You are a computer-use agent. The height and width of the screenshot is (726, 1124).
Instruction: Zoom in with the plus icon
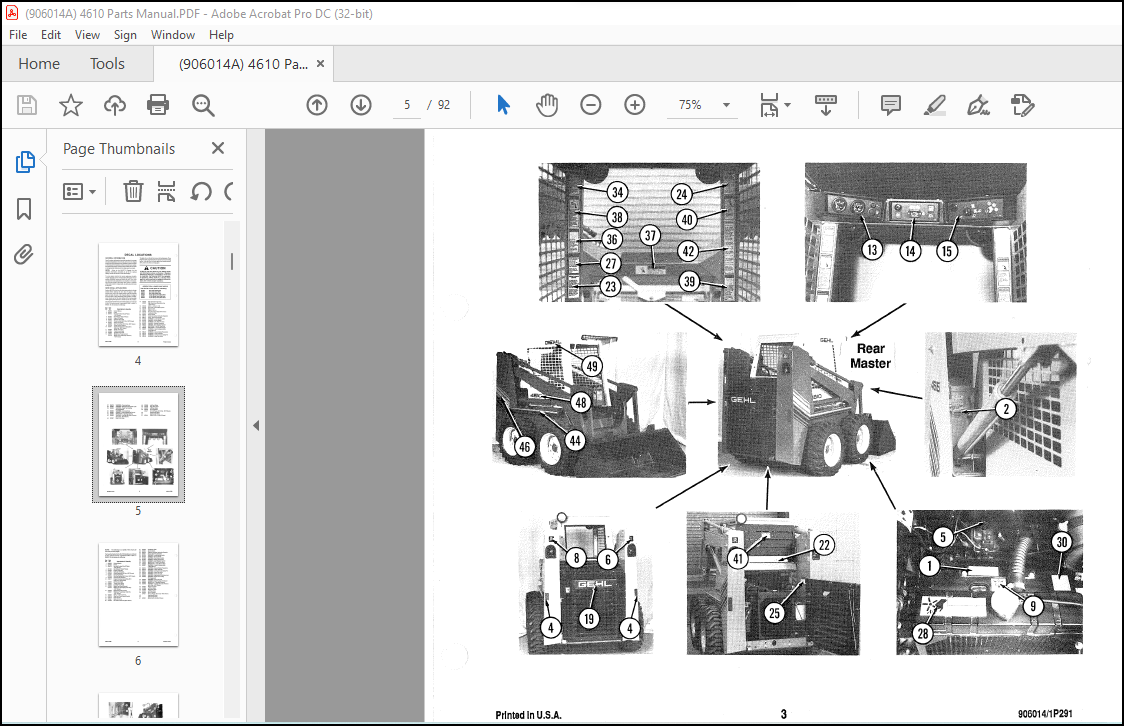point(634,105)
